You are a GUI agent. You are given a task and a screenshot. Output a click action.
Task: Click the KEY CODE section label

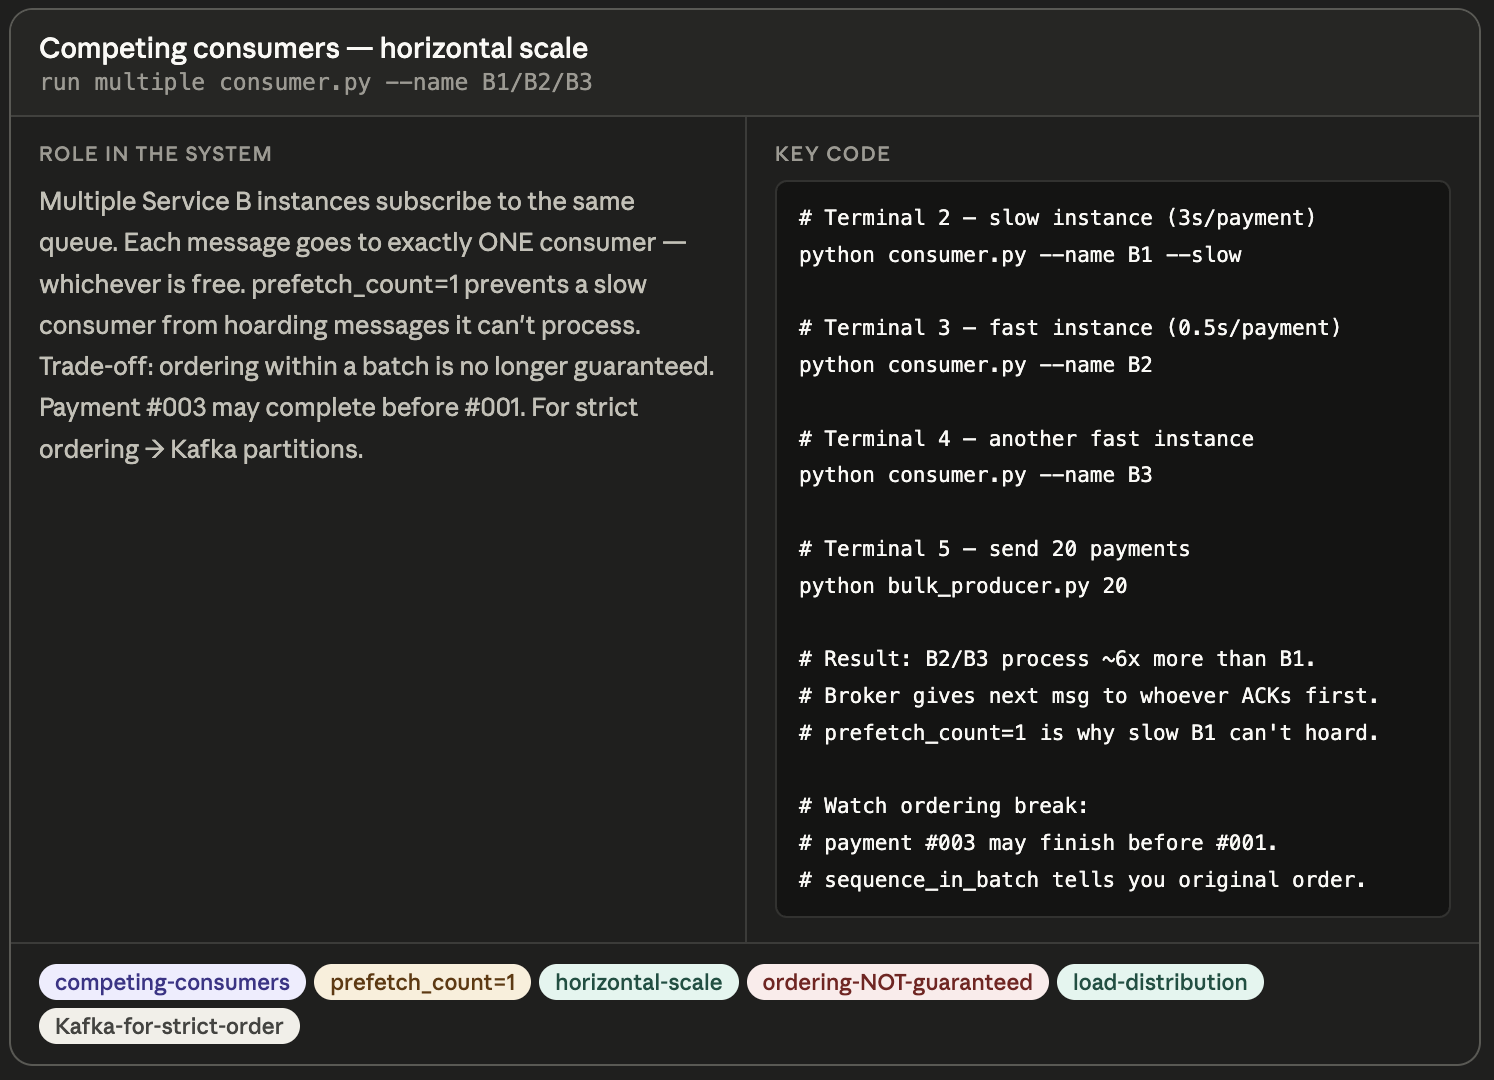click(832, 154)
